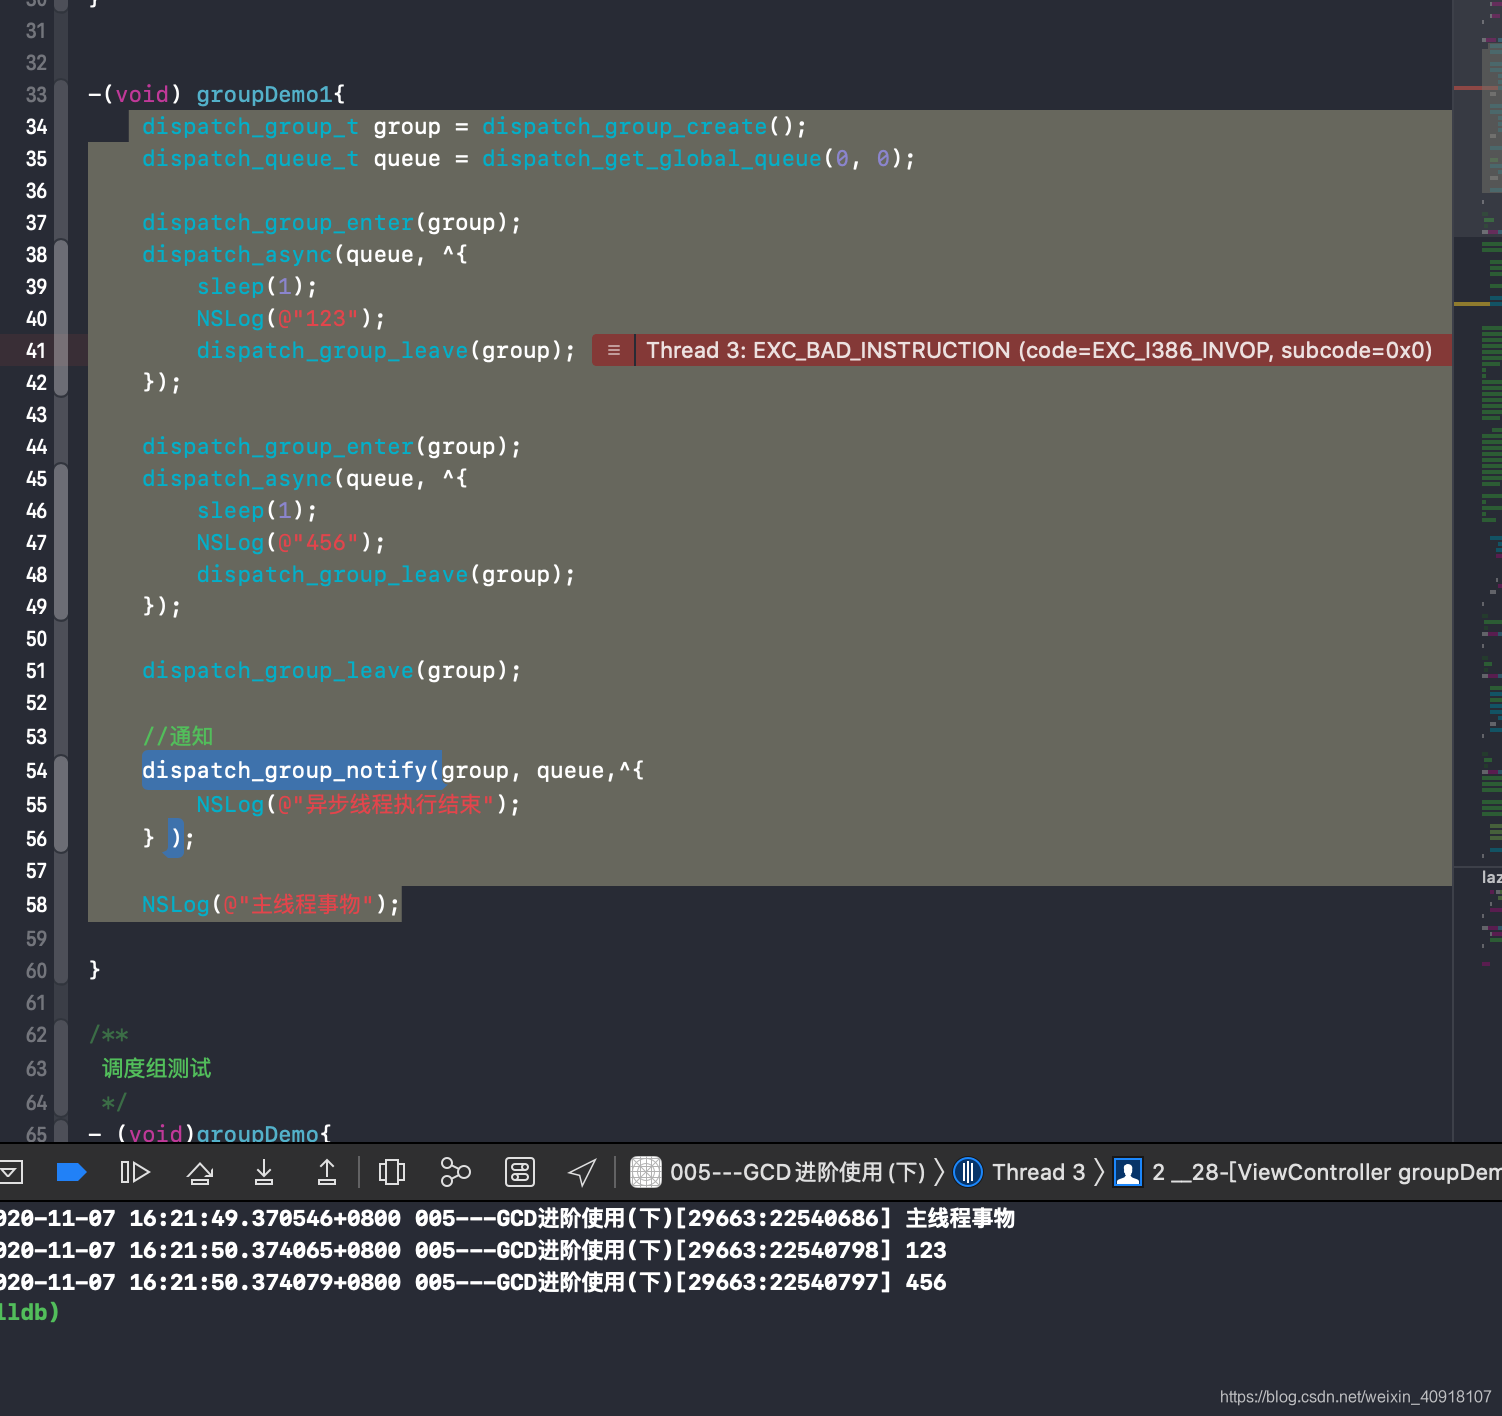Click dispatch_group_enter on line 37
Image resolution: width=1502 pixels, height=1416 pixels.
pyautogui.click(x=277, y=223)
